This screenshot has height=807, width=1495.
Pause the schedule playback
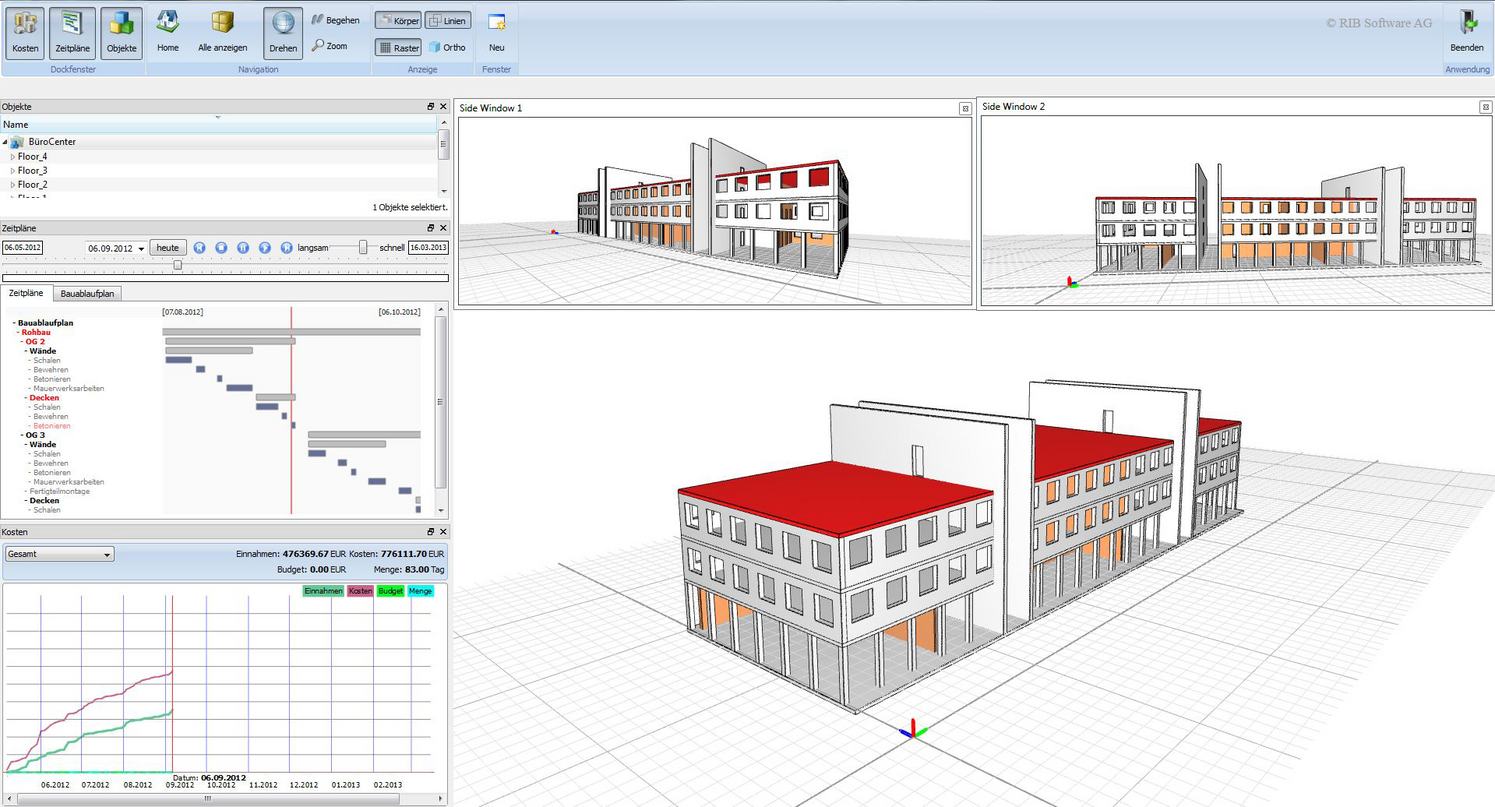click(x=243, y=247)
